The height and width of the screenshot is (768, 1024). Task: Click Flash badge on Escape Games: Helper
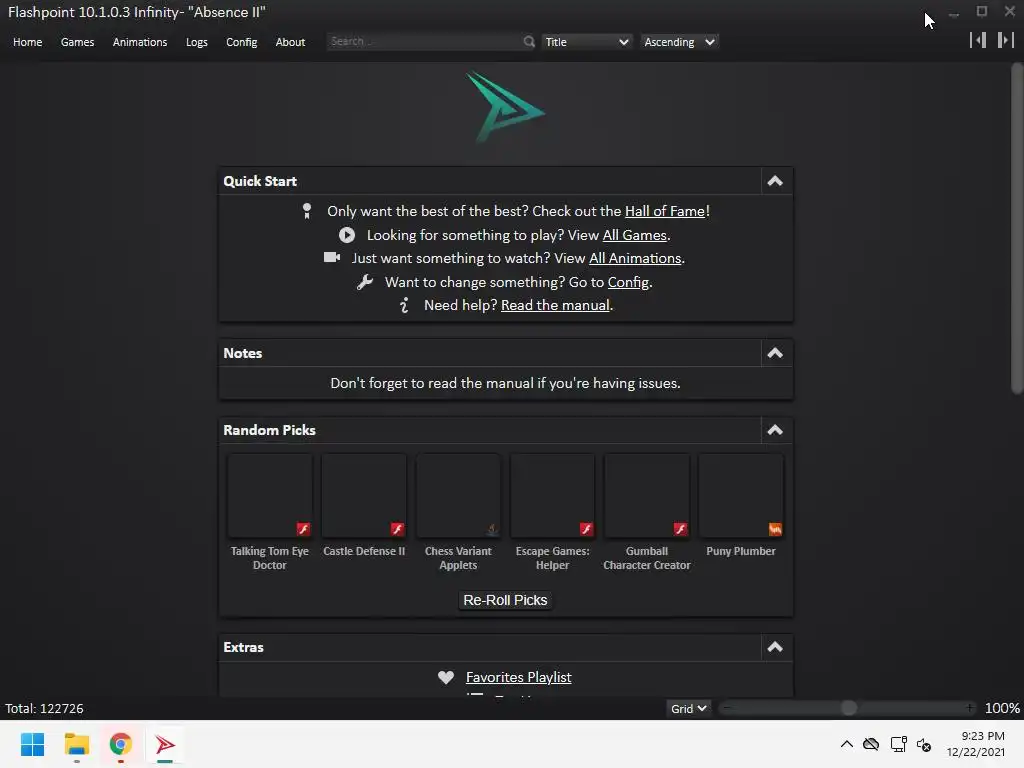tap(586, 529)
